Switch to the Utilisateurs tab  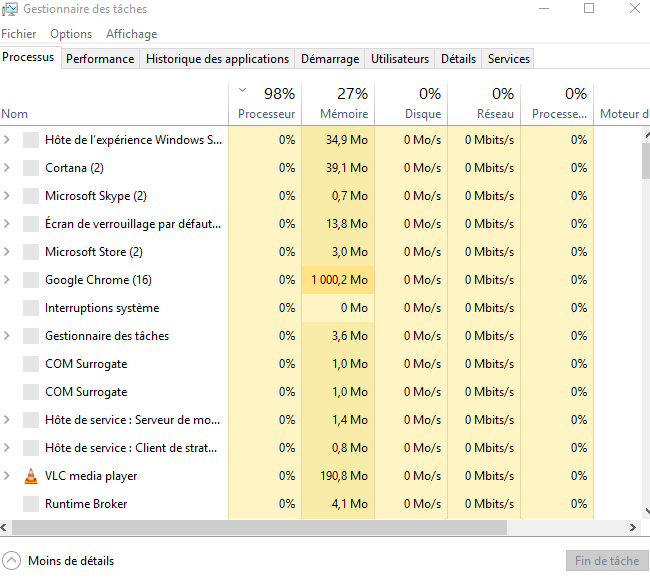pyautogui.click(x=400, y=59)
